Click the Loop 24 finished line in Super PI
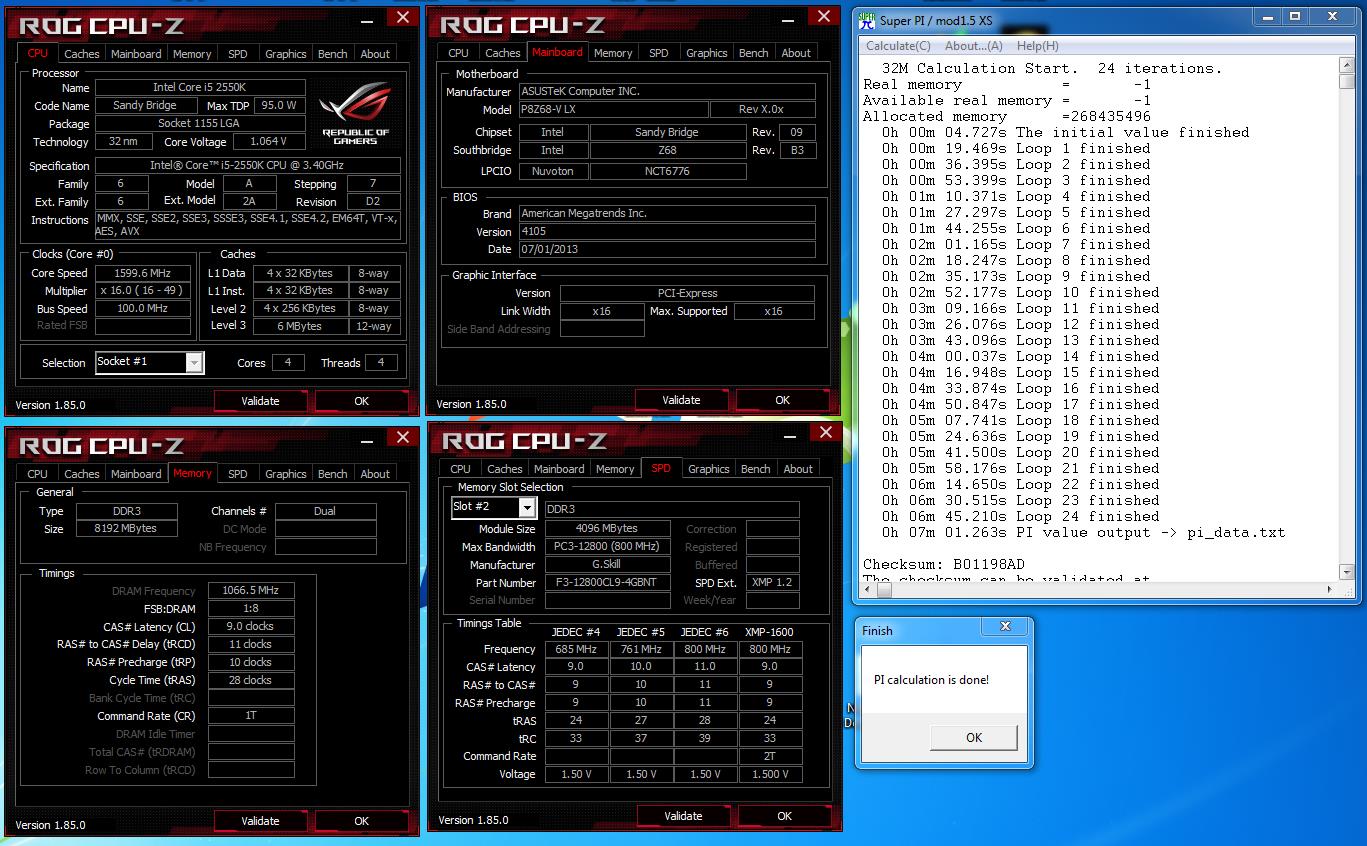The height and width of the screenshot is (846, 1367). (1021, 516)
